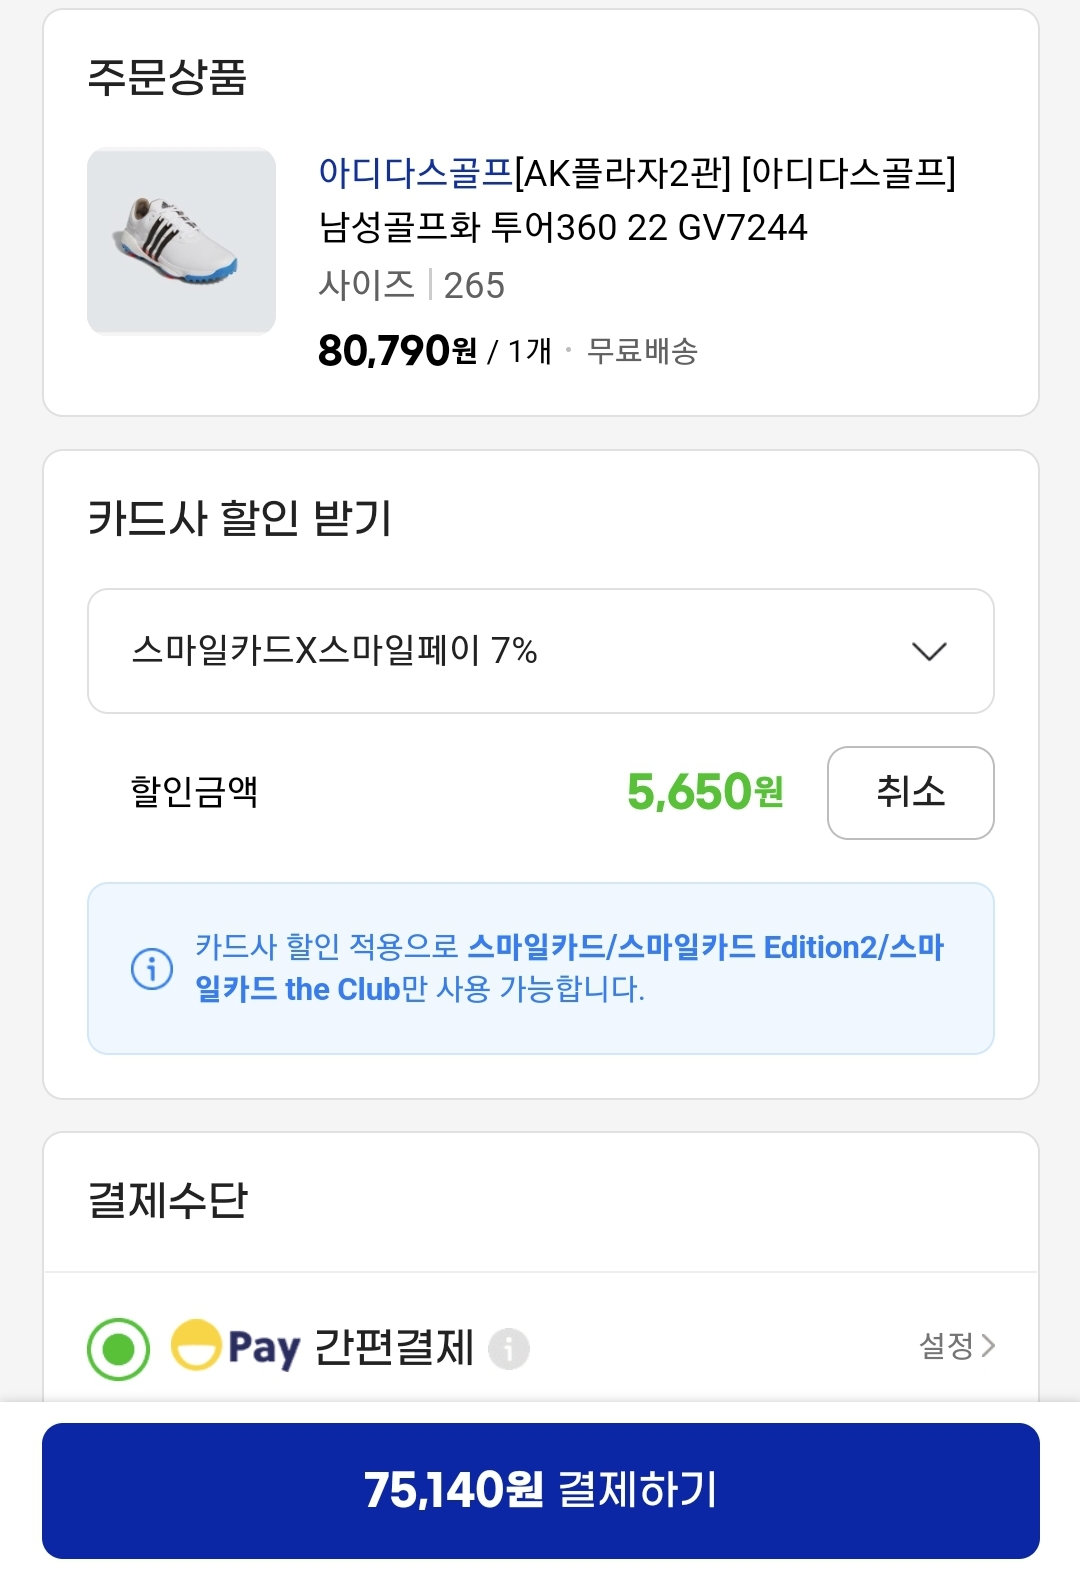Click the 결제수단 section heading

(x=168, y=1200)
